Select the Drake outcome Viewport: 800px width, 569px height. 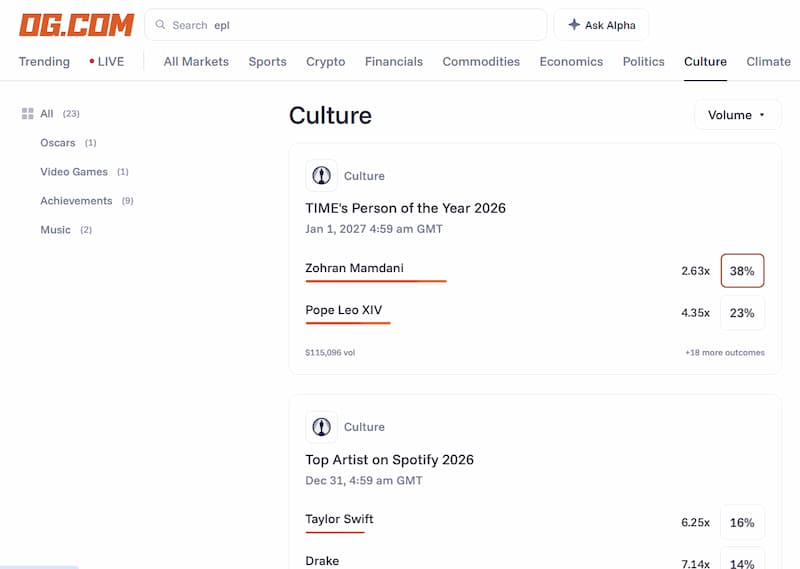(x=322, y=561)
